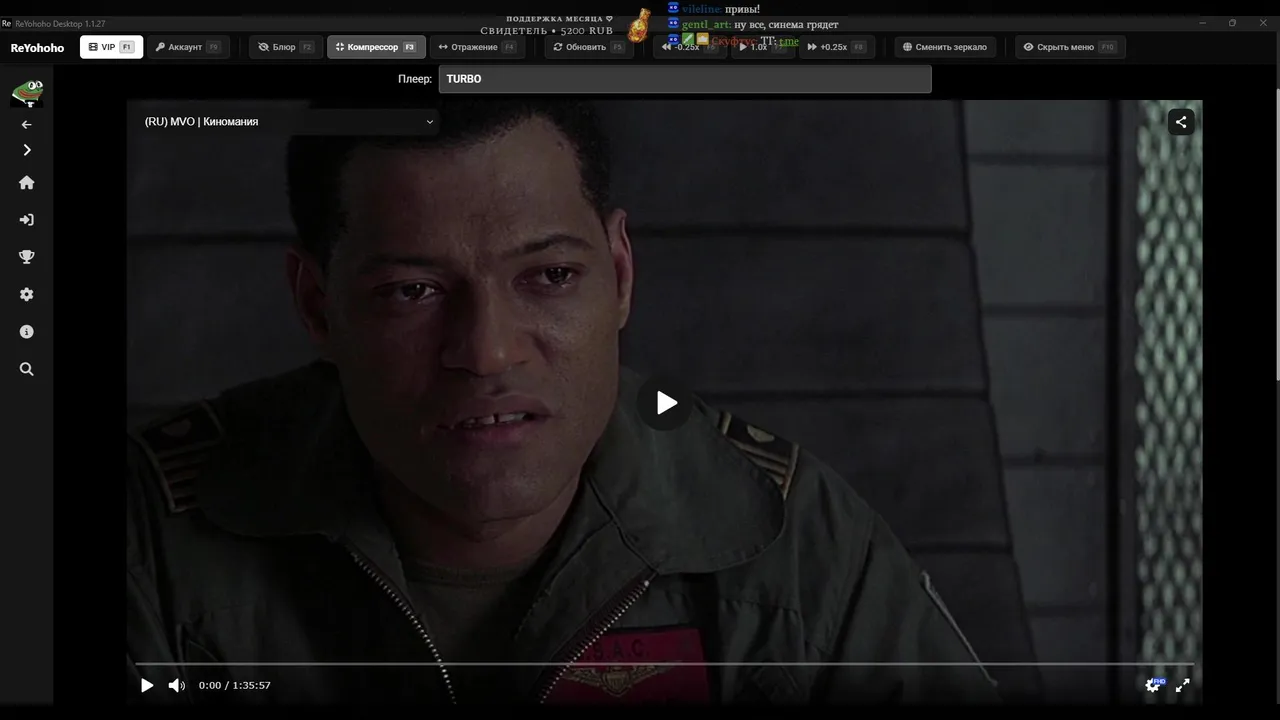Screen dimensions: 1280x720
Task: Open the Аккаунт button
Action: (188, 47)
